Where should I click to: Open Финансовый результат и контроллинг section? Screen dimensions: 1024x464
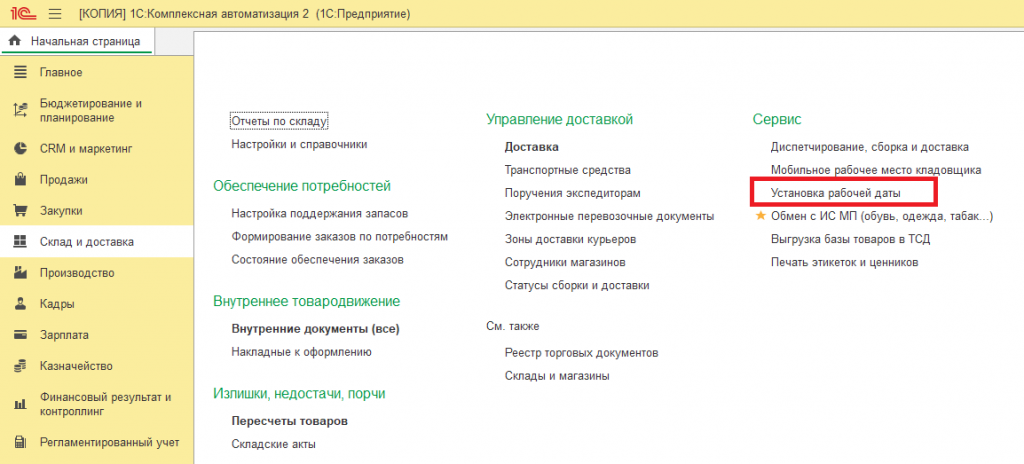(x=97, y=405)
